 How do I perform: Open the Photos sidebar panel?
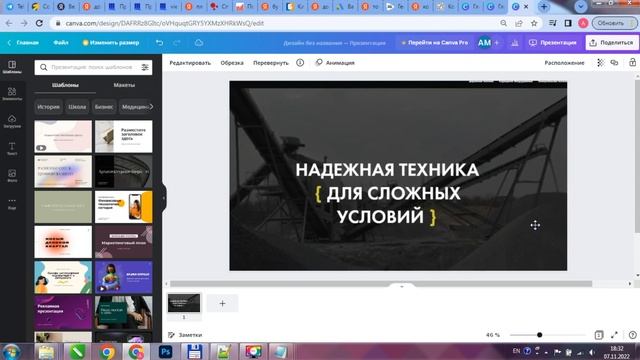tap(12, 176)
